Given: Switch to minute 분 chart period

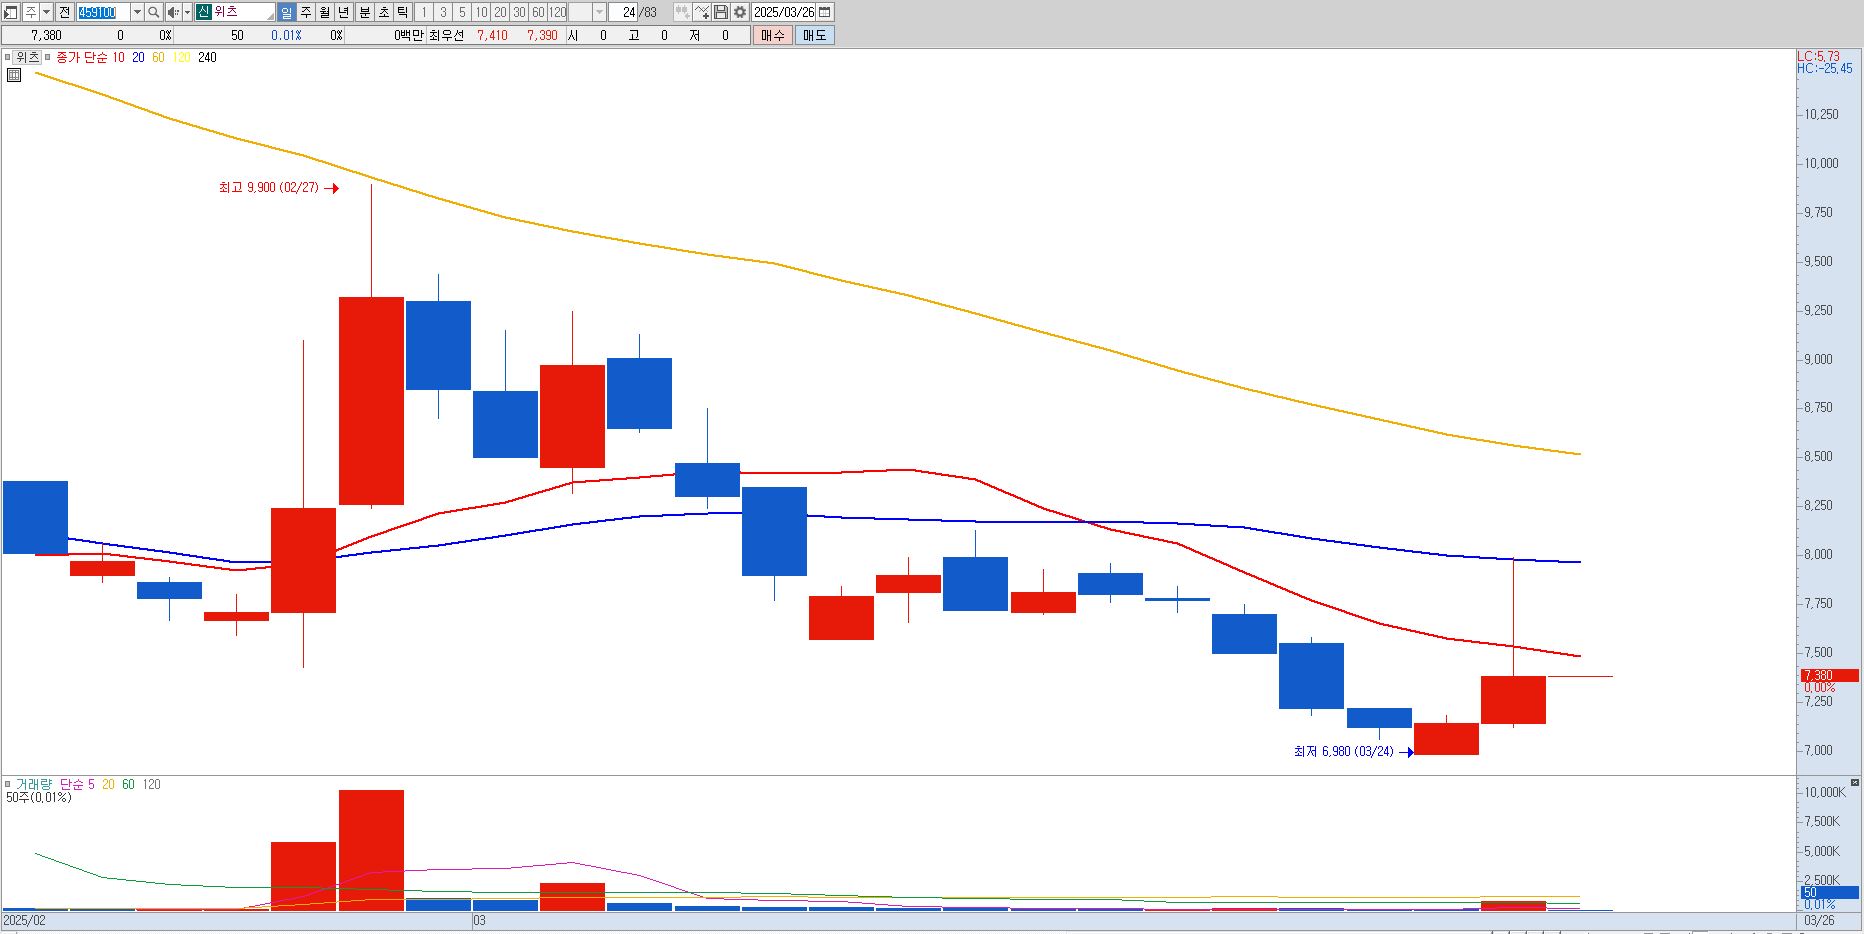Looking at the screenshot, I should pyautogui.click(x=364, y=12).
